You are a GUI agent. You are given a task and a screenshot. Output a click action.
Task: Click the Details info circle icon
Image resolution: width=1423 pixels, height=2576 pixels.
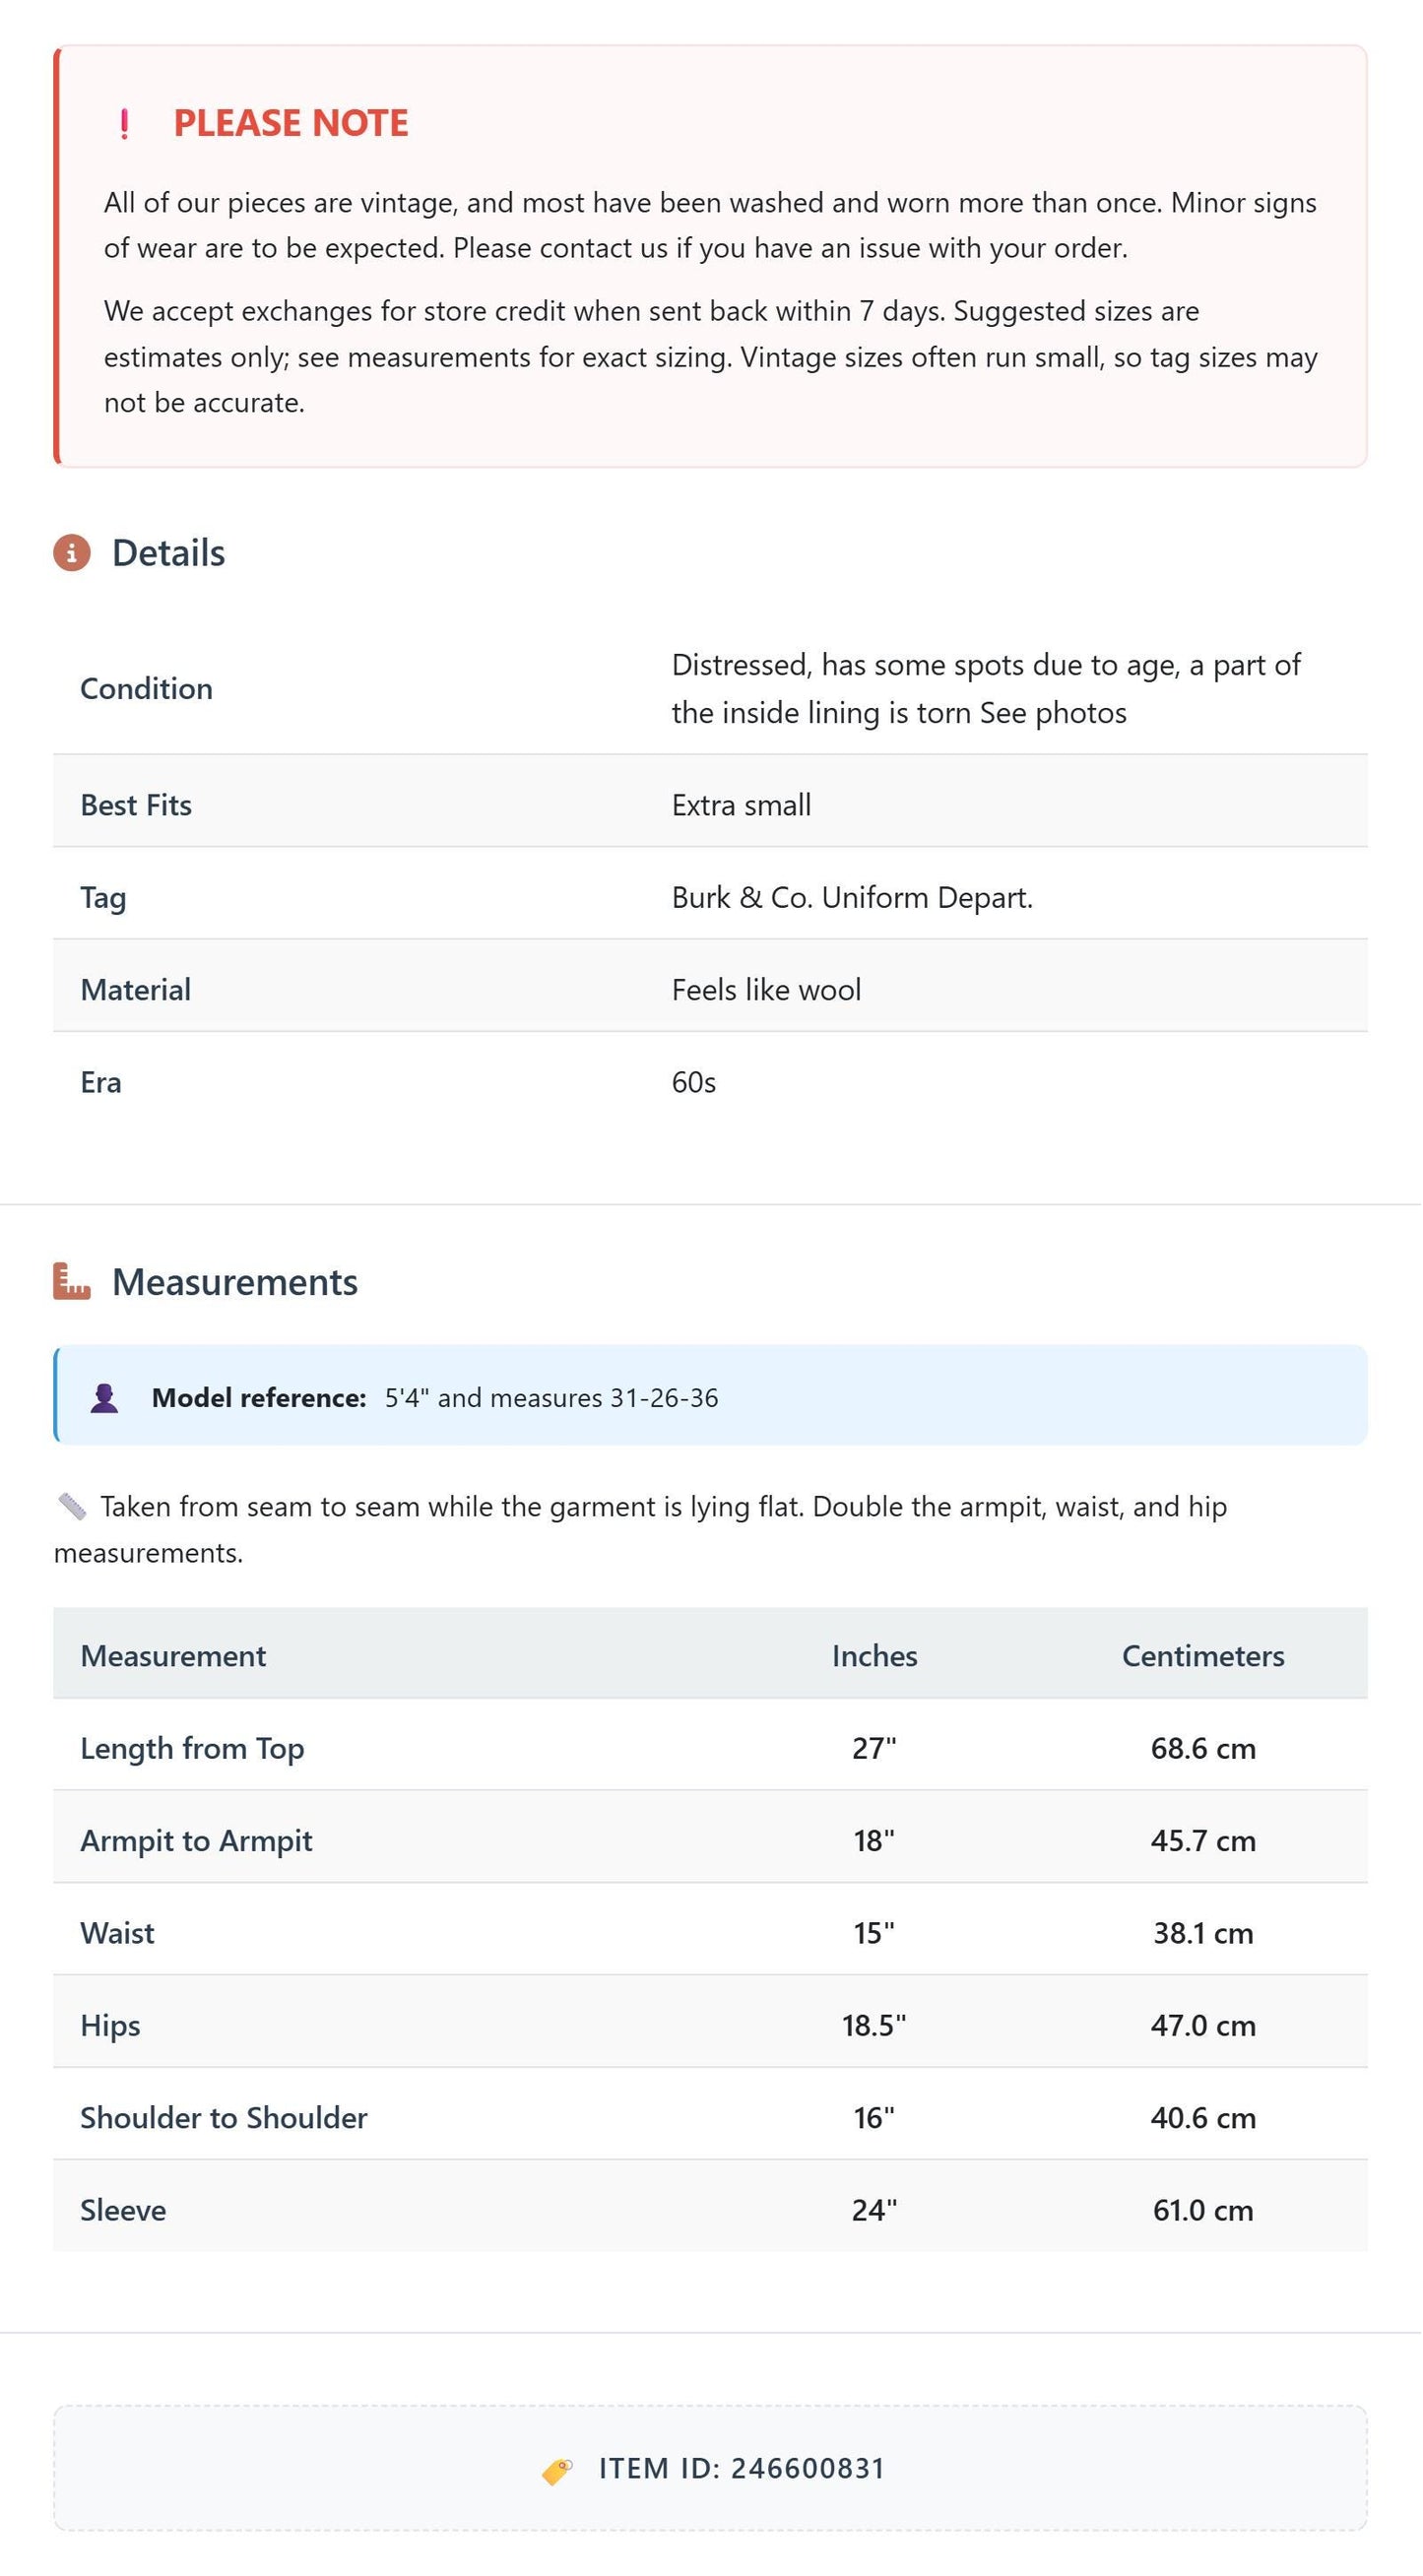(x=72, y=553)
